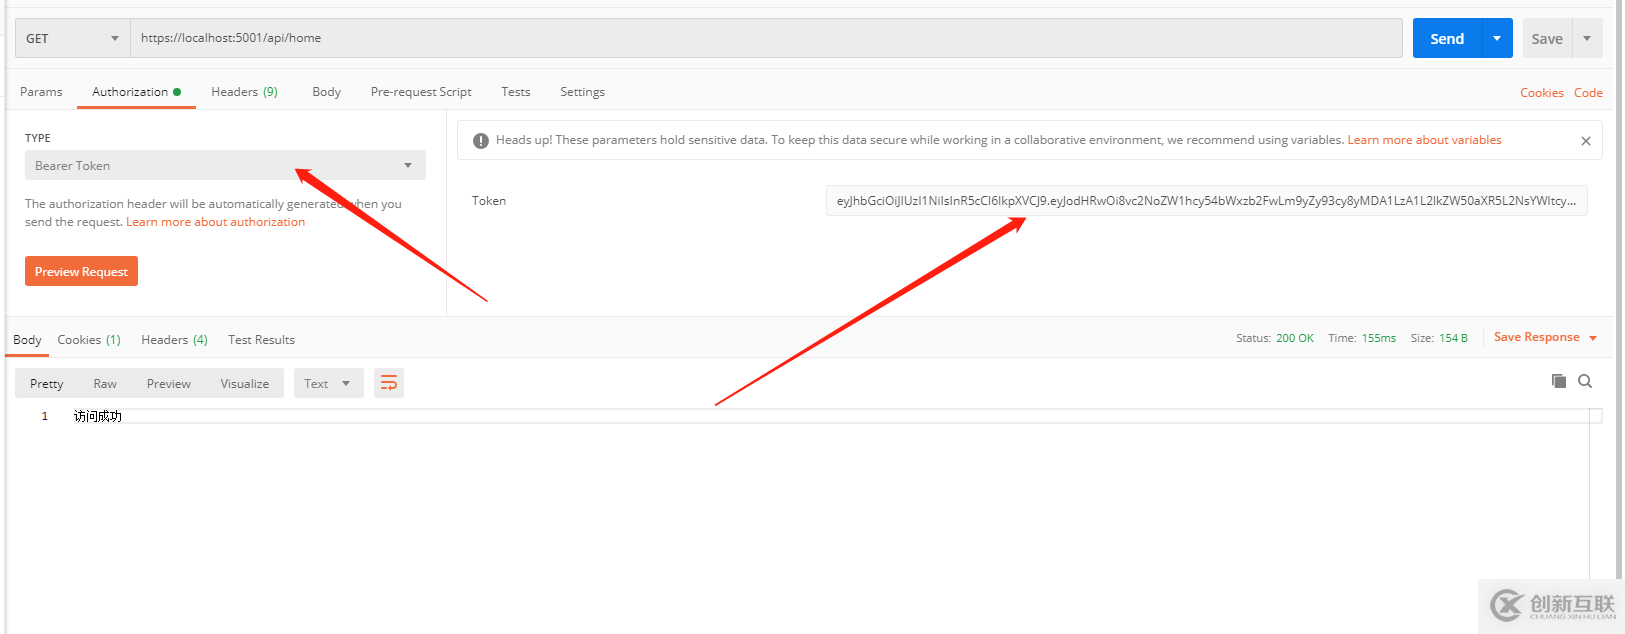Select the Raw view mode
The height and width of the screenshot is (634, 1625).
click(105, 383)
